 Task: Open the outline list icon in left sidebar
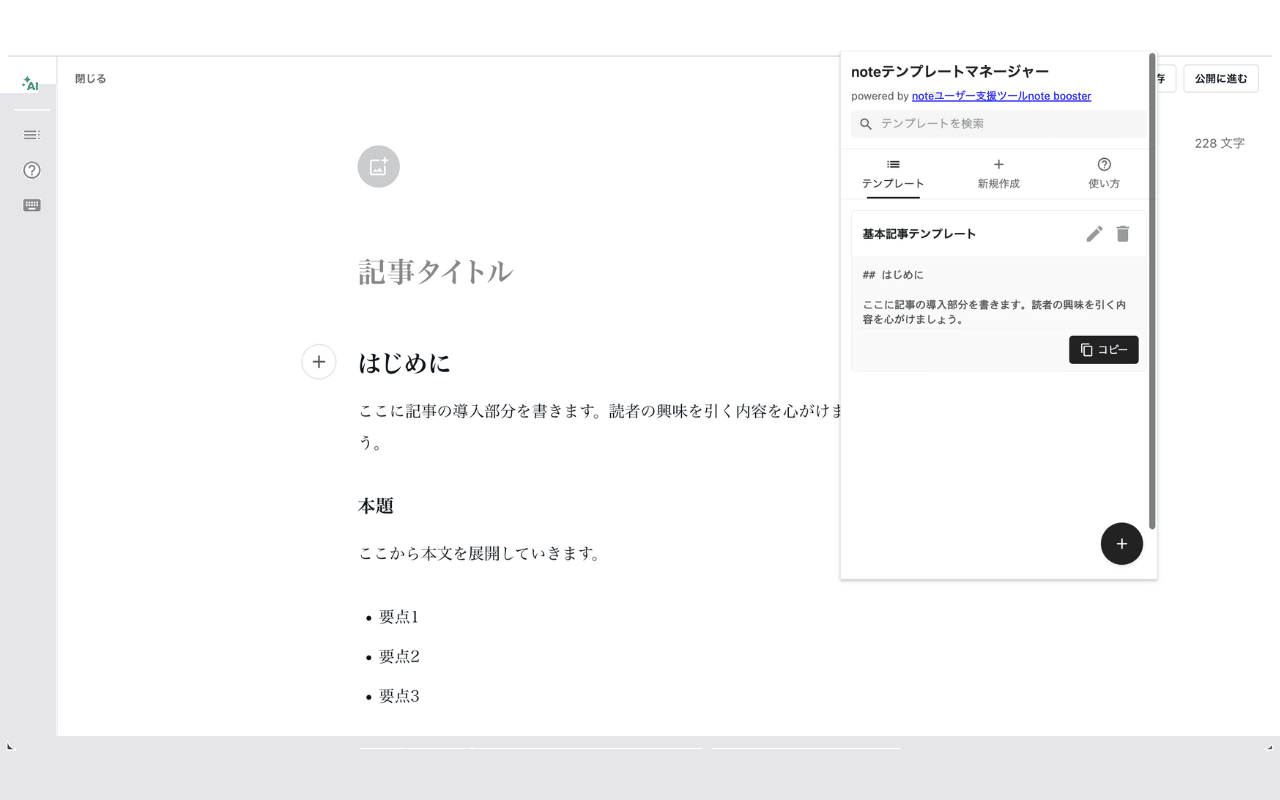(31, 134)
